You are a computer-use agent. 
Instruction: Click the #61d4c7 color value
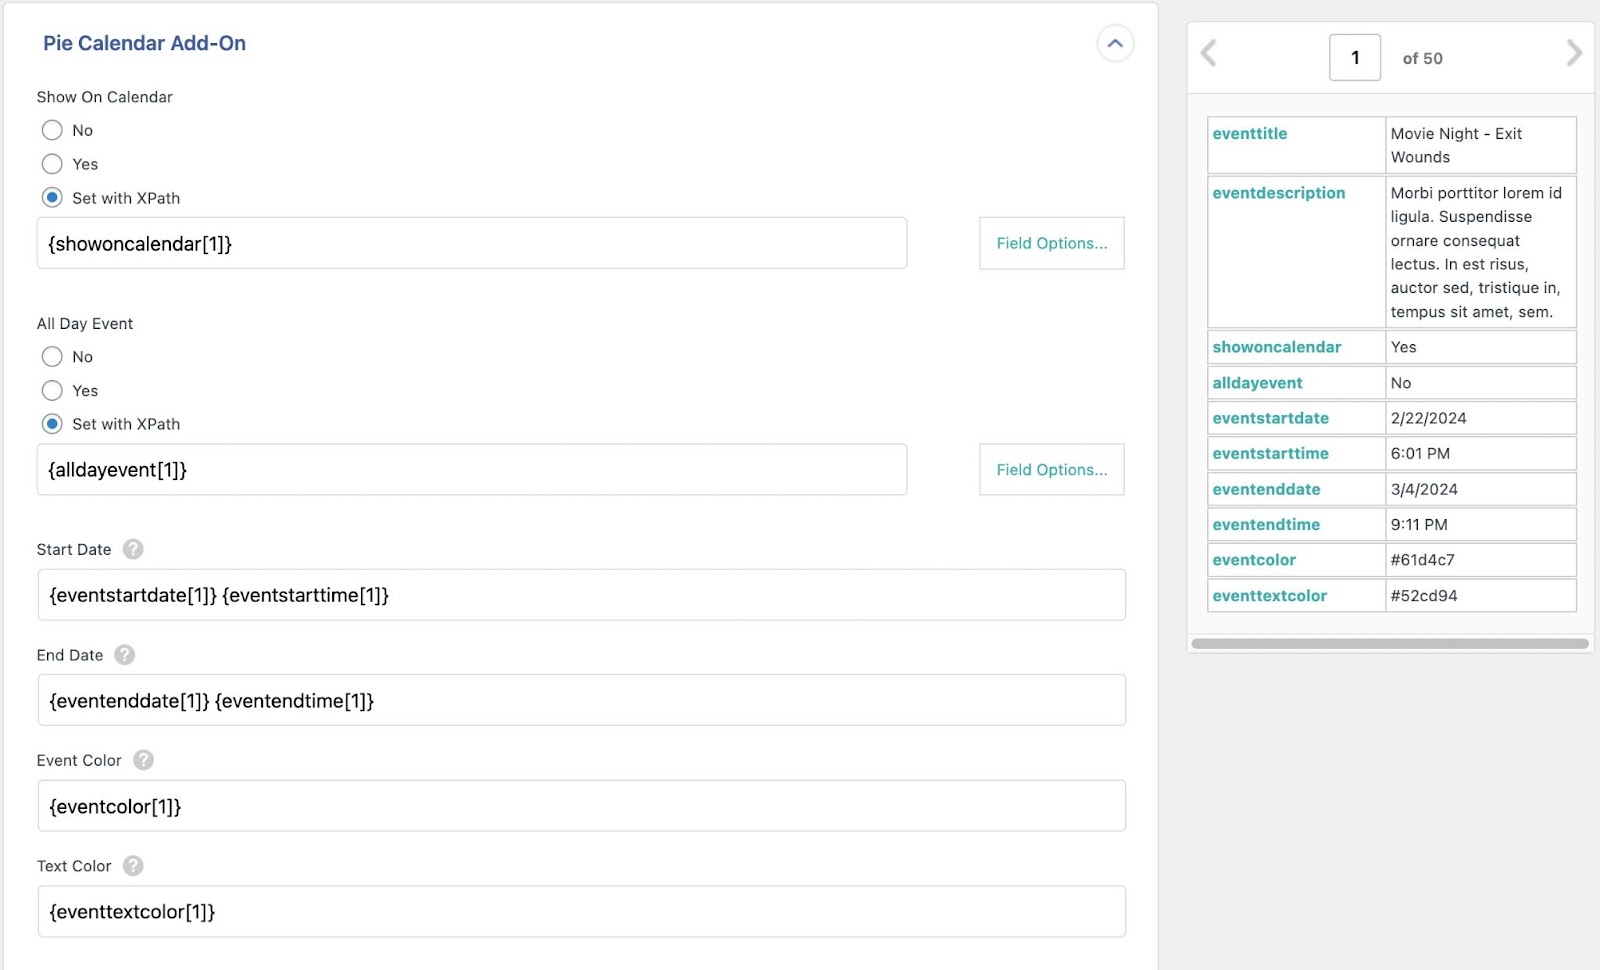click(1423, 560)
